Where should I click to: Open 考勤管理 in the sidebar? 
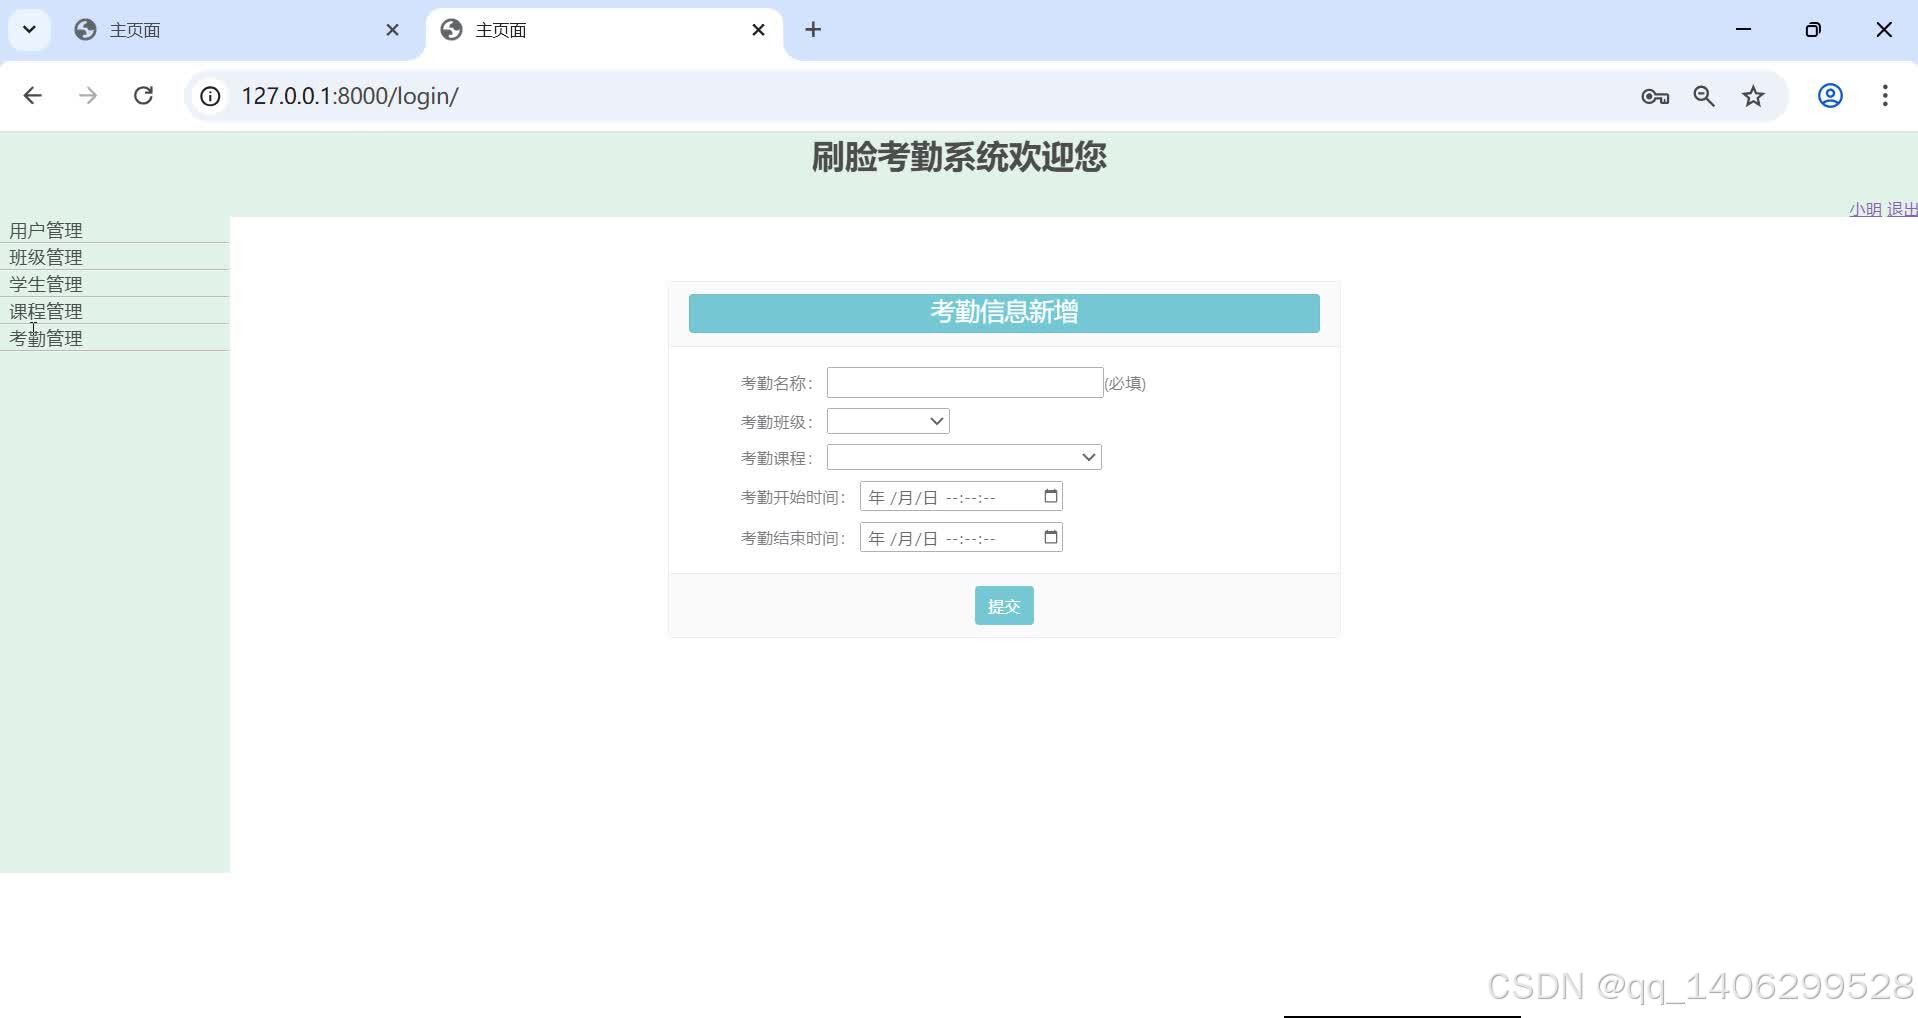pyautogui.click(x=45, y=337)
